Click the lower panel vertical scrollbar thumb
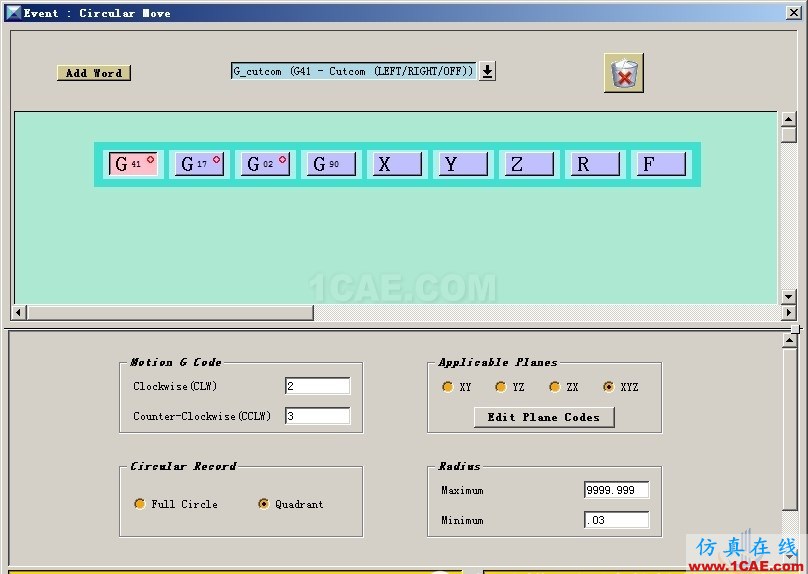808x574 pixels. [789, 429]
